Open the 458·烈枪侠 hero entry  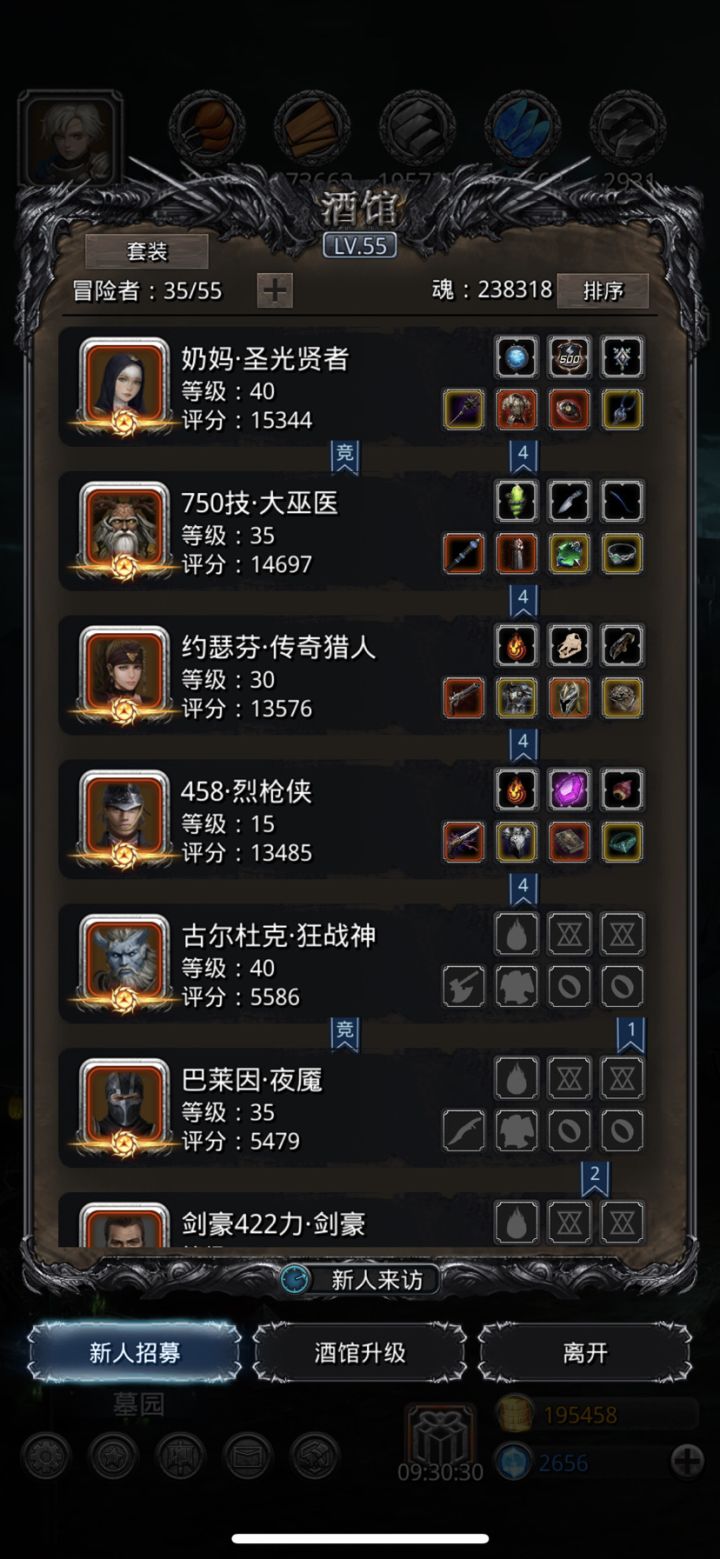[x=352, y=820]
